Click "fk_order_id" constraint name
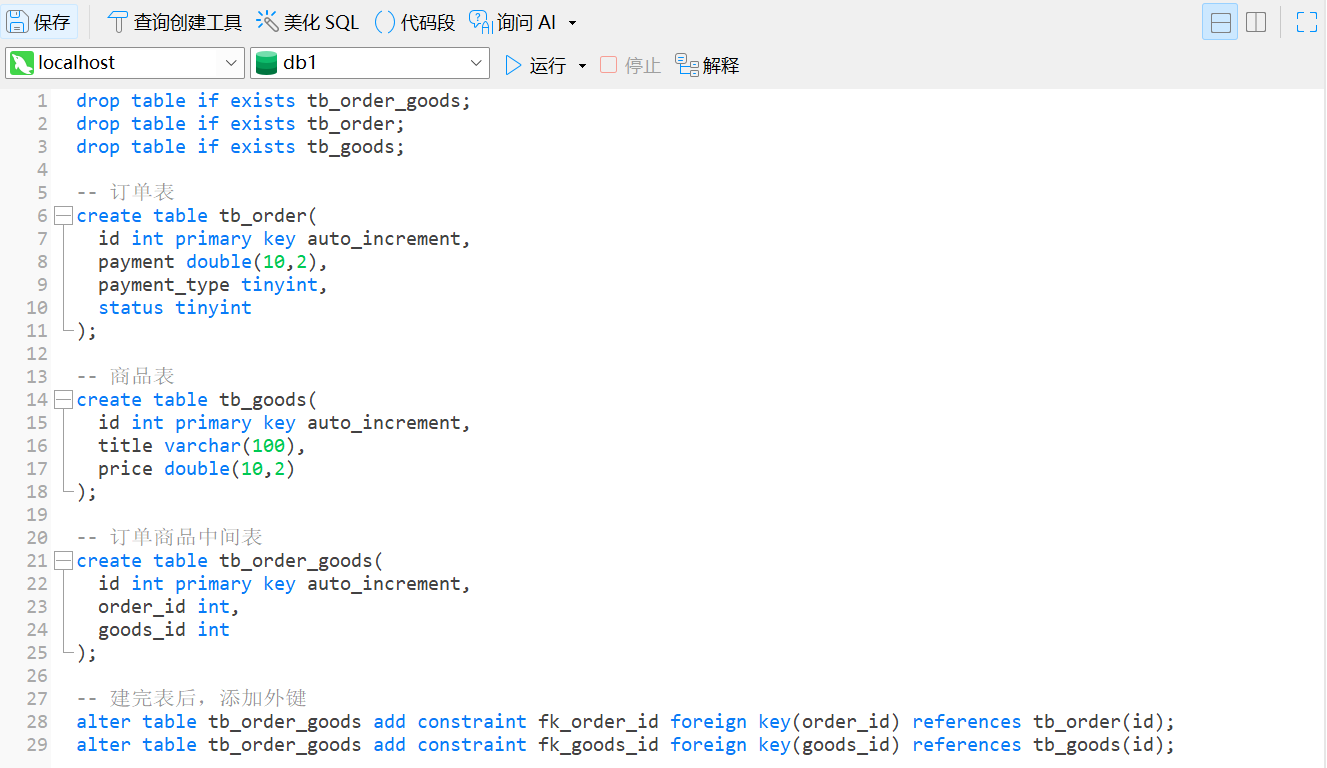The image size is (1327, 768). click(x=599, y=722)
